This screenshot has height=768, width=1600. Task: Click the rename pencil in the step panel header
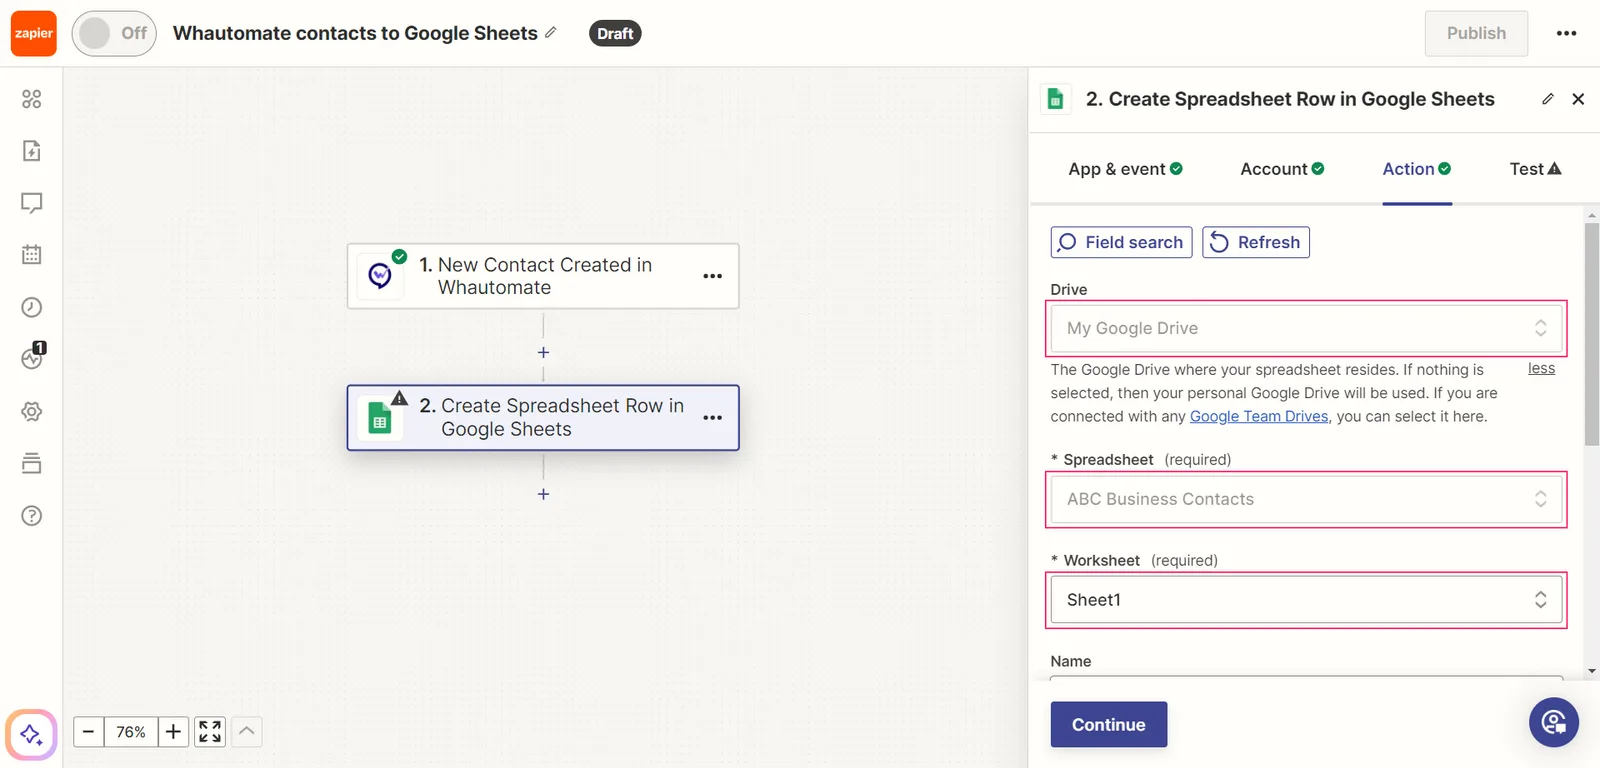pos(1548,99)
